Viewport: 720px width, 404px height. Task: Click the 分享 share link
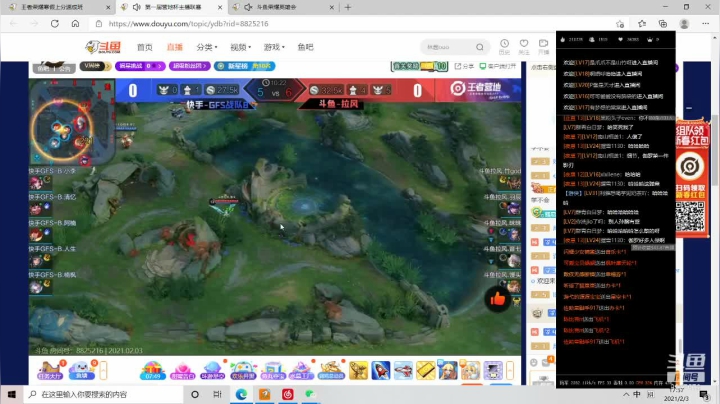coord(464,67)
